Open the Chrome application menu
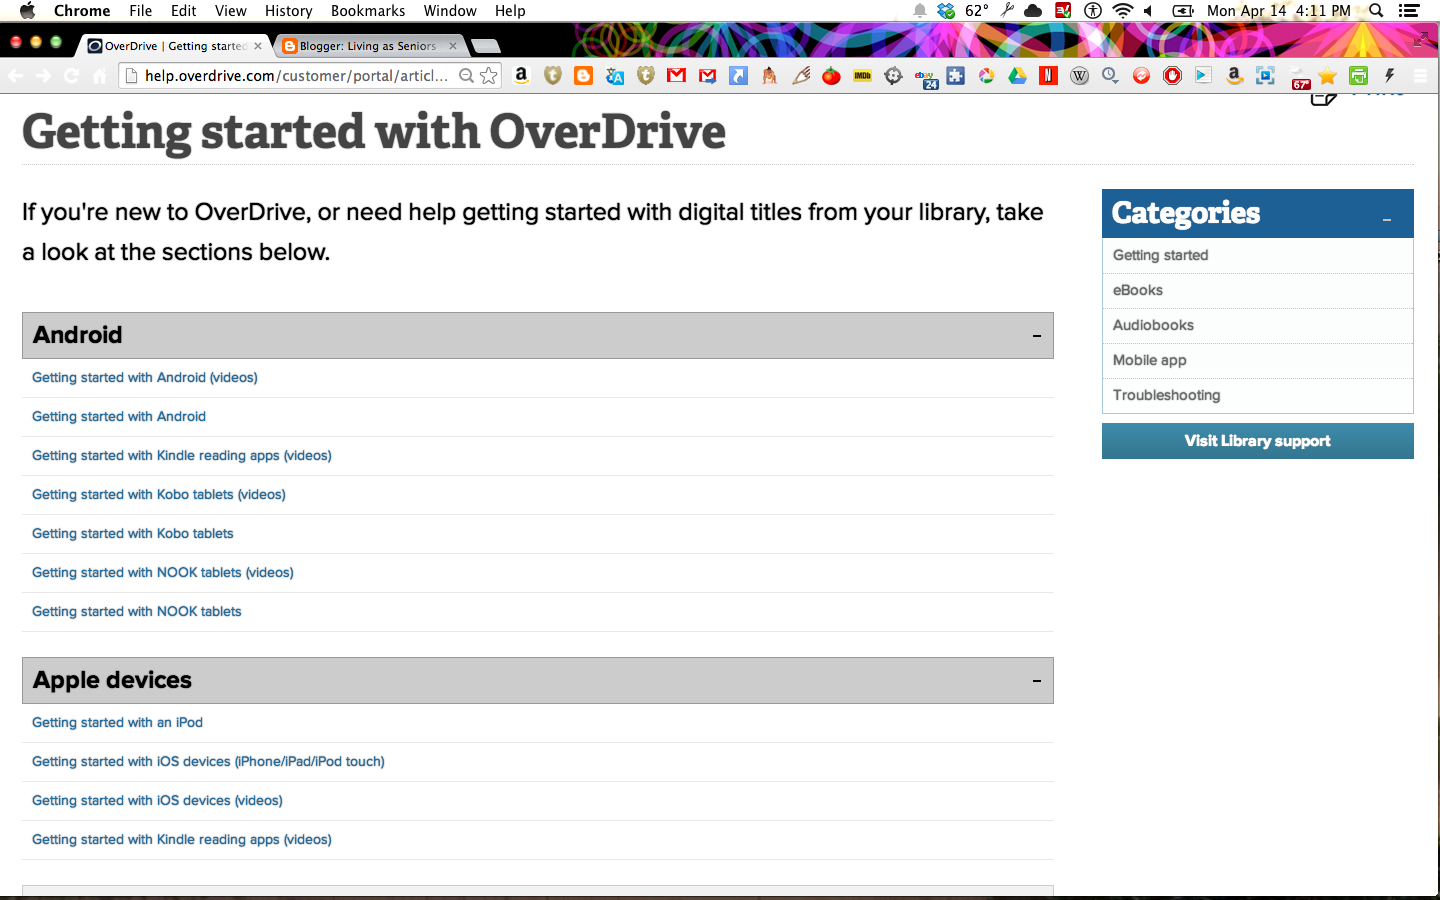The width and height of the screenshot is (1440, 900). coord(82,11)
